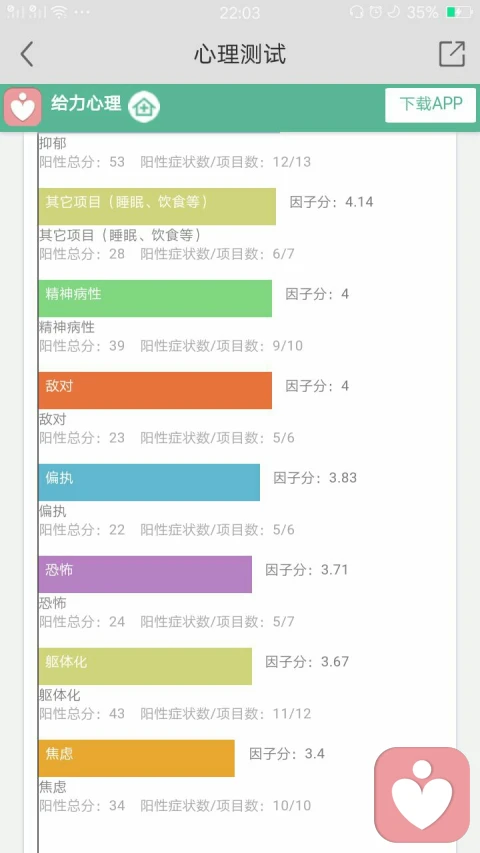
Task: Select the yellow-orange 焦虑 bar
Action: [x=137, y=758]
